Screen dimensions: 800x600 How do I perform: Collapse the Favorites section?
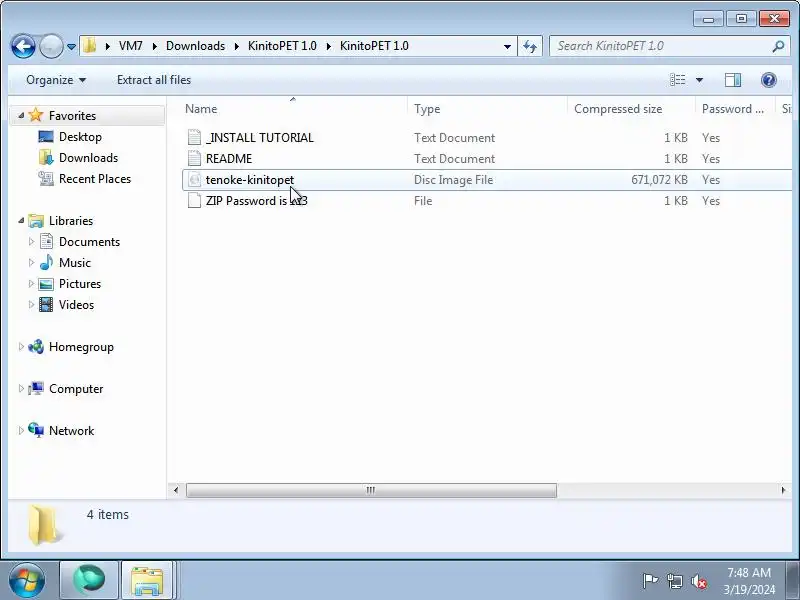point(21,115)
